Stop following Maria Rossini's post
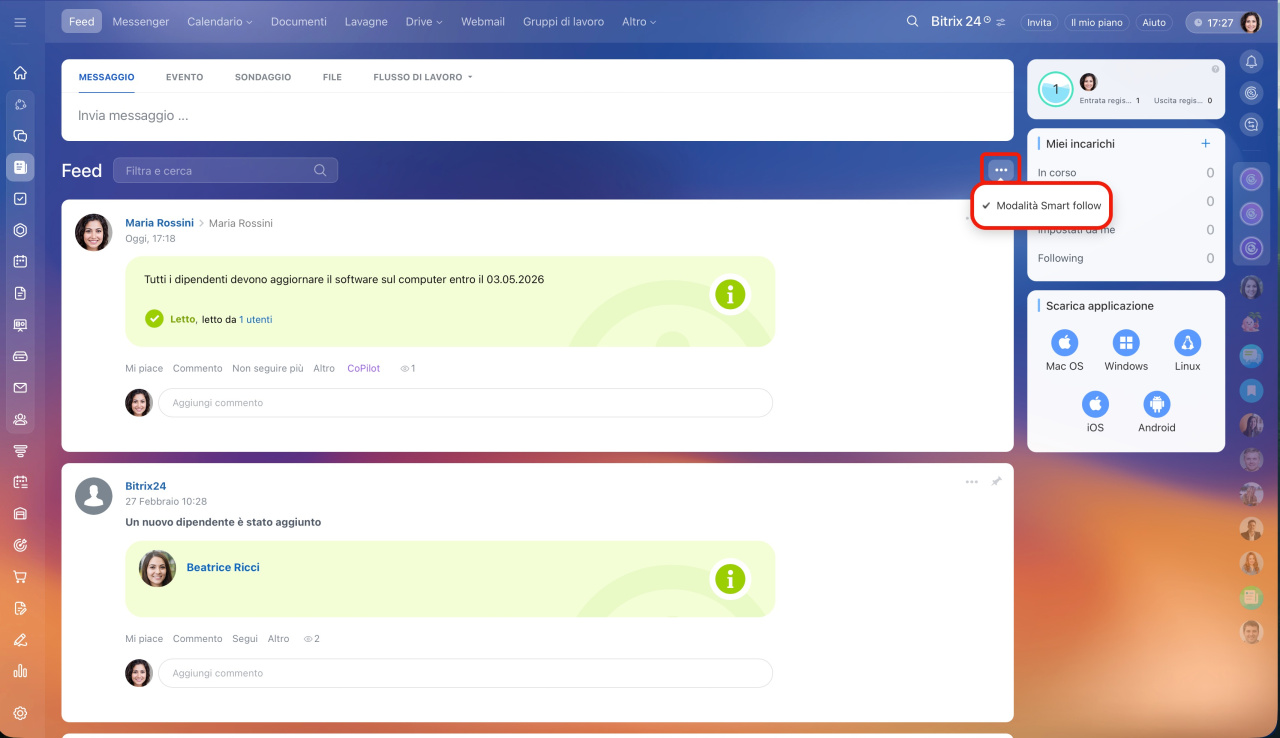This screenshot has height=738, width=1280. 267,368
